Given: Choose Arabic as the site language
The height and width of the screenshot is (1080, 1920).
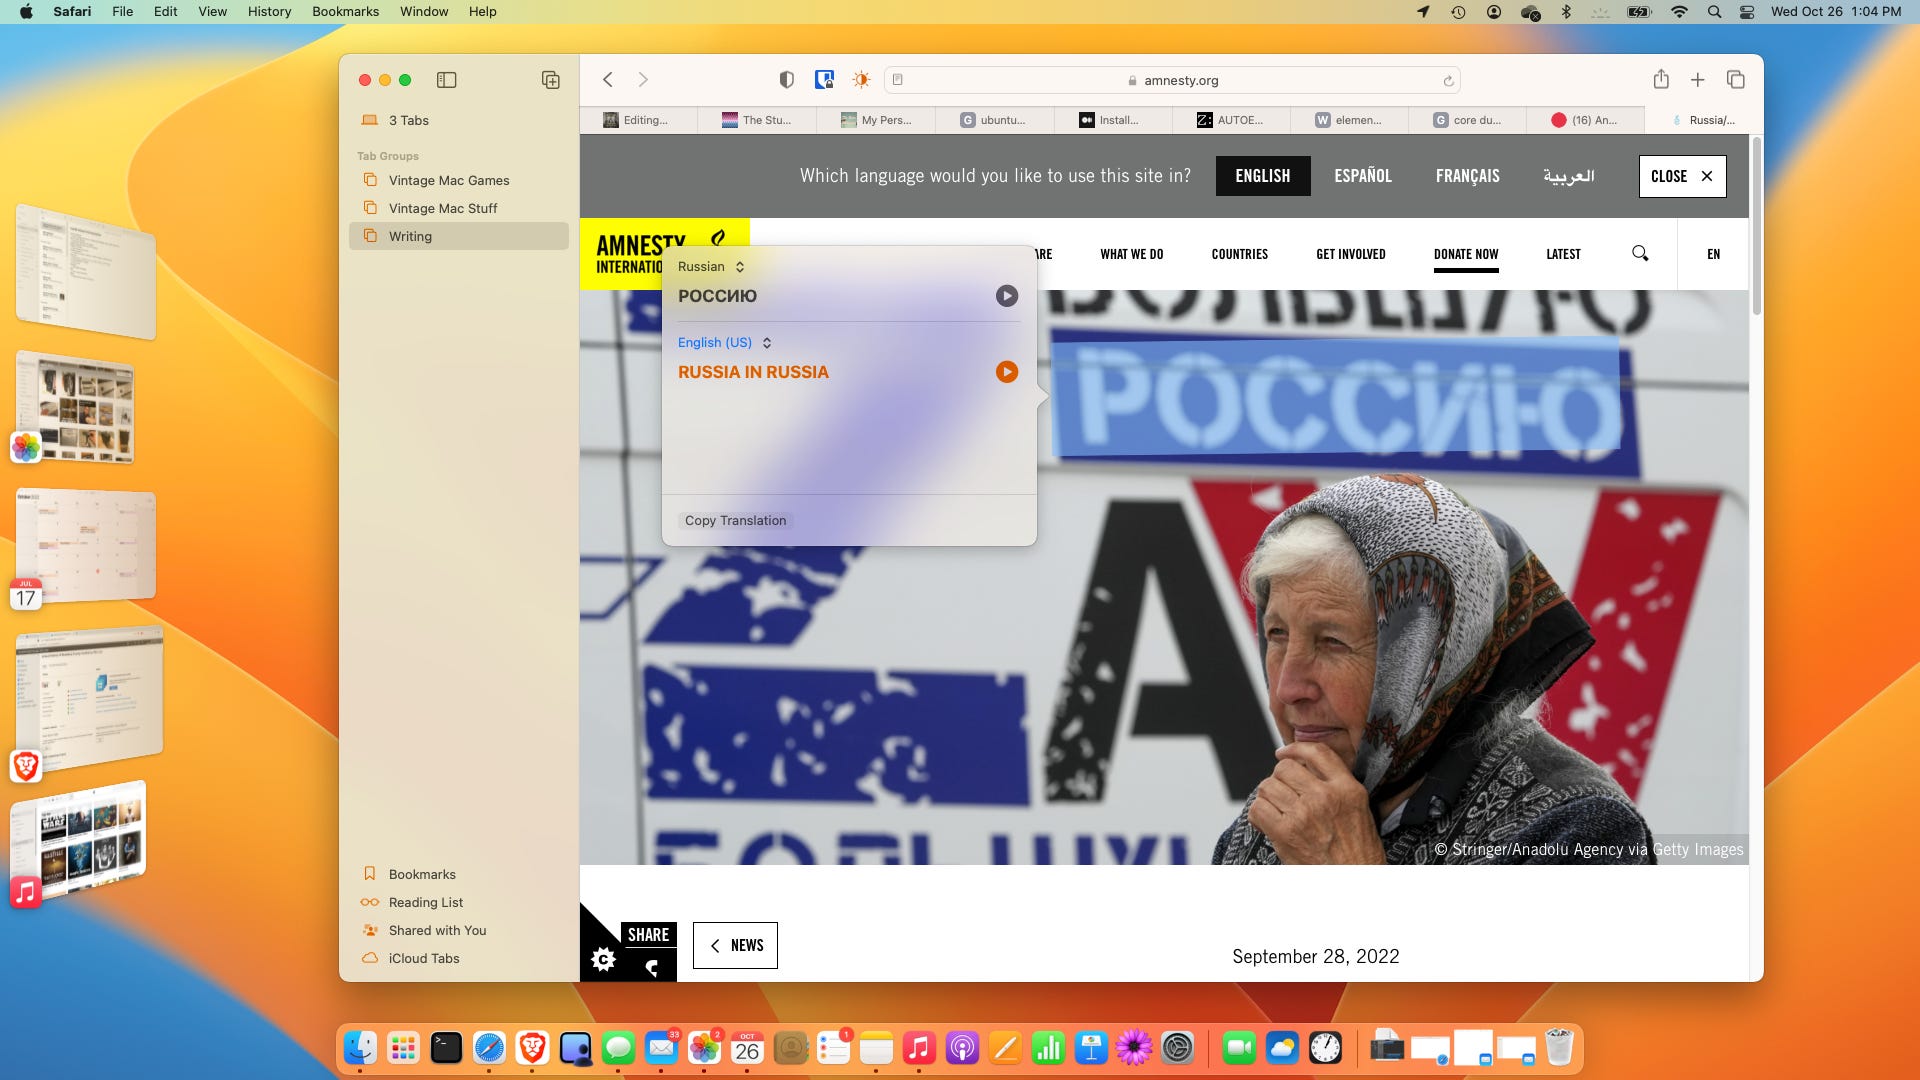Looking at the screenshot, I should click(1568, 176).
